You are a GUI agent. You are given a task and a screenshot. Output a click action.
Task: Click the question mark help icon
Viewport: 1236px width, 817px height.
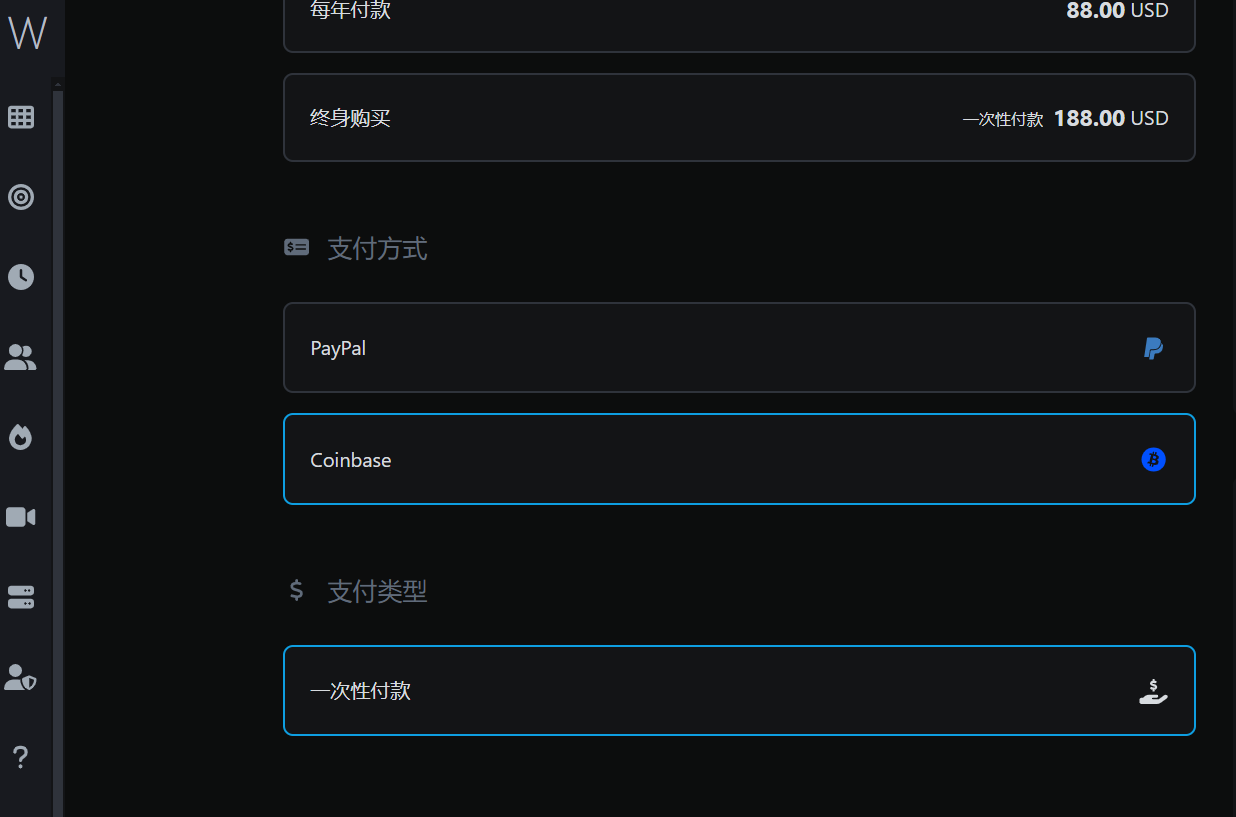[21, 757]
